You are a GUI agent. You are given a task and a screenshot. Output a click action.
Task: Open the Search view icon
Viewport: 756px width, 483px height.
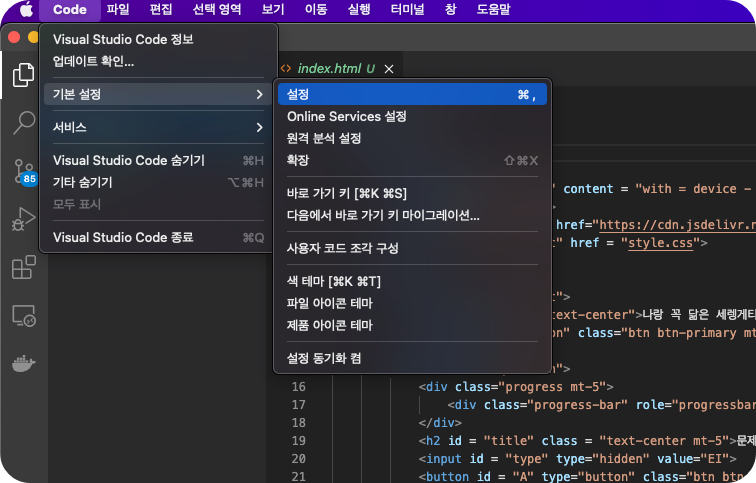(23, 122)
